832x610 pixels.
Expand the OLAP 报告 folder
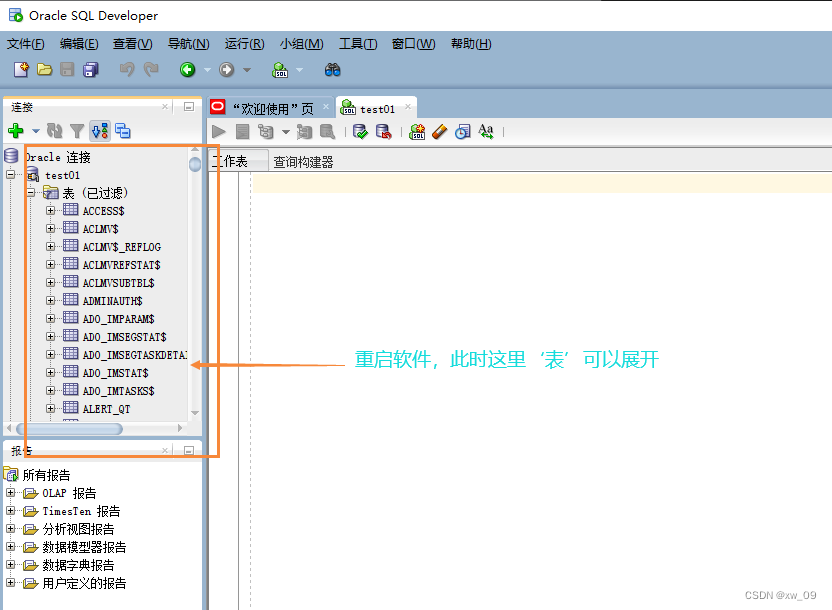[x=10, y=493]
